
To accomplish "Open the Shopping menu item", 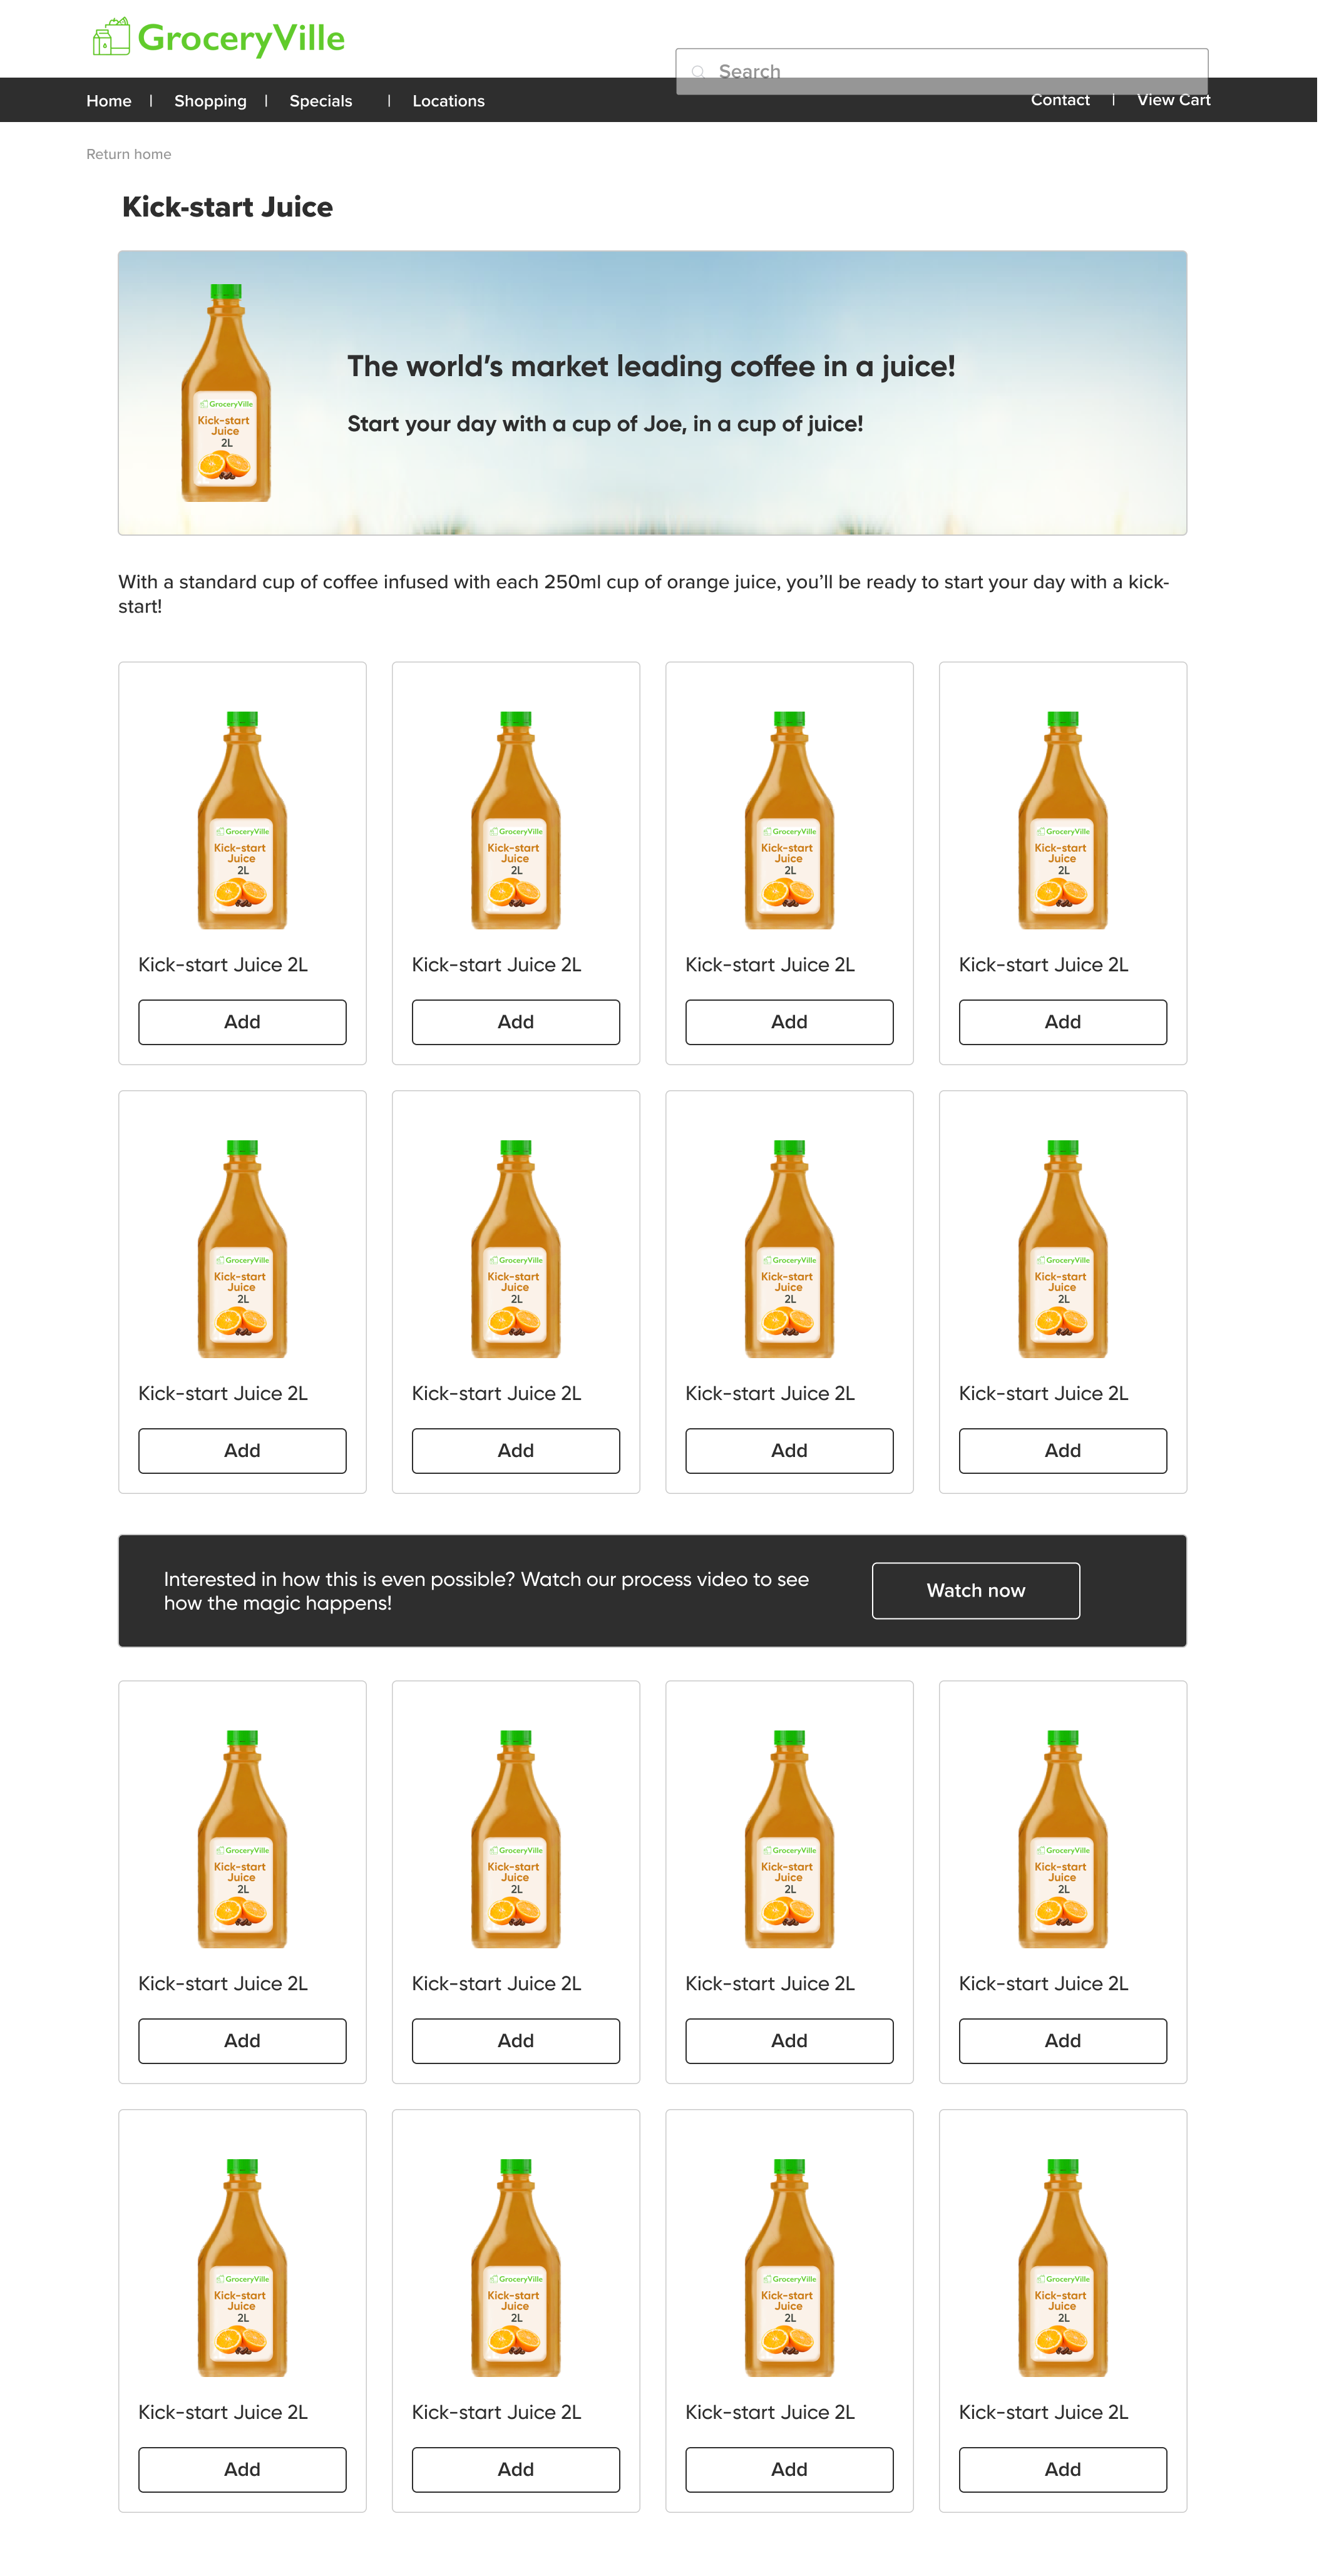I will (210, 101).
